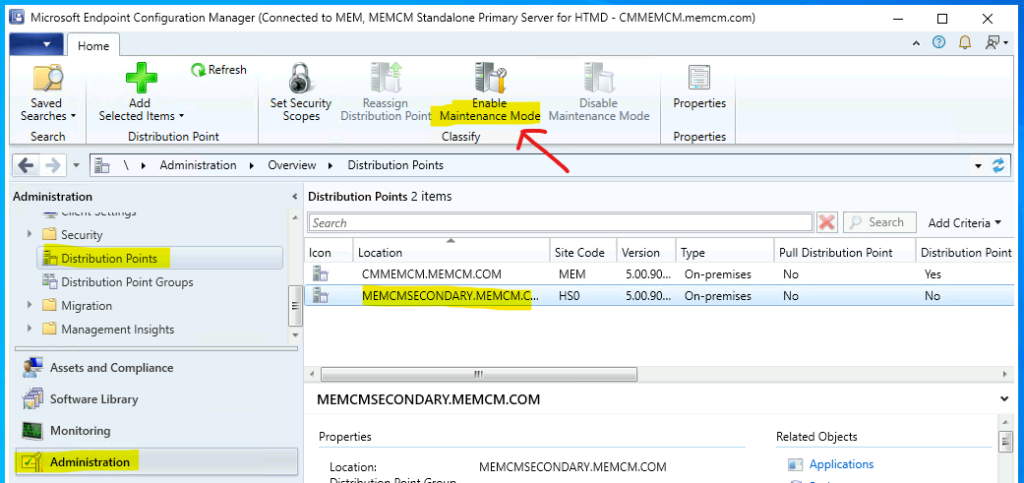Clear search with the red X
The image size is (1024, 483).
[827, 223]
